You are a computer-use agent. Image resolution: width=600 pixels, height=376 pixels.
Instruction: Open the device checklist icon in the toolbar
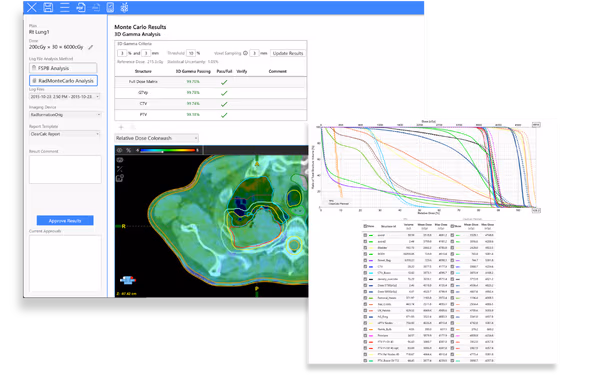110,7
